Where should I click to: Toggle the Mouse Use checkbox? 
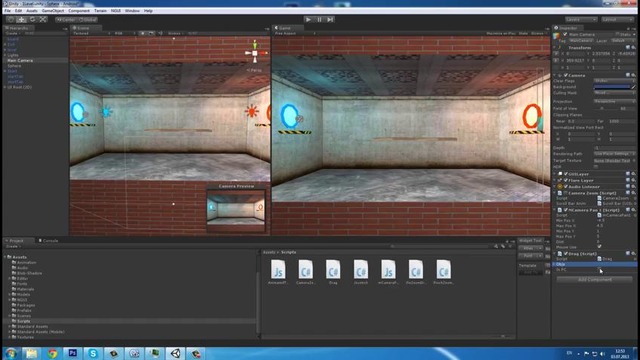(599, 247)
